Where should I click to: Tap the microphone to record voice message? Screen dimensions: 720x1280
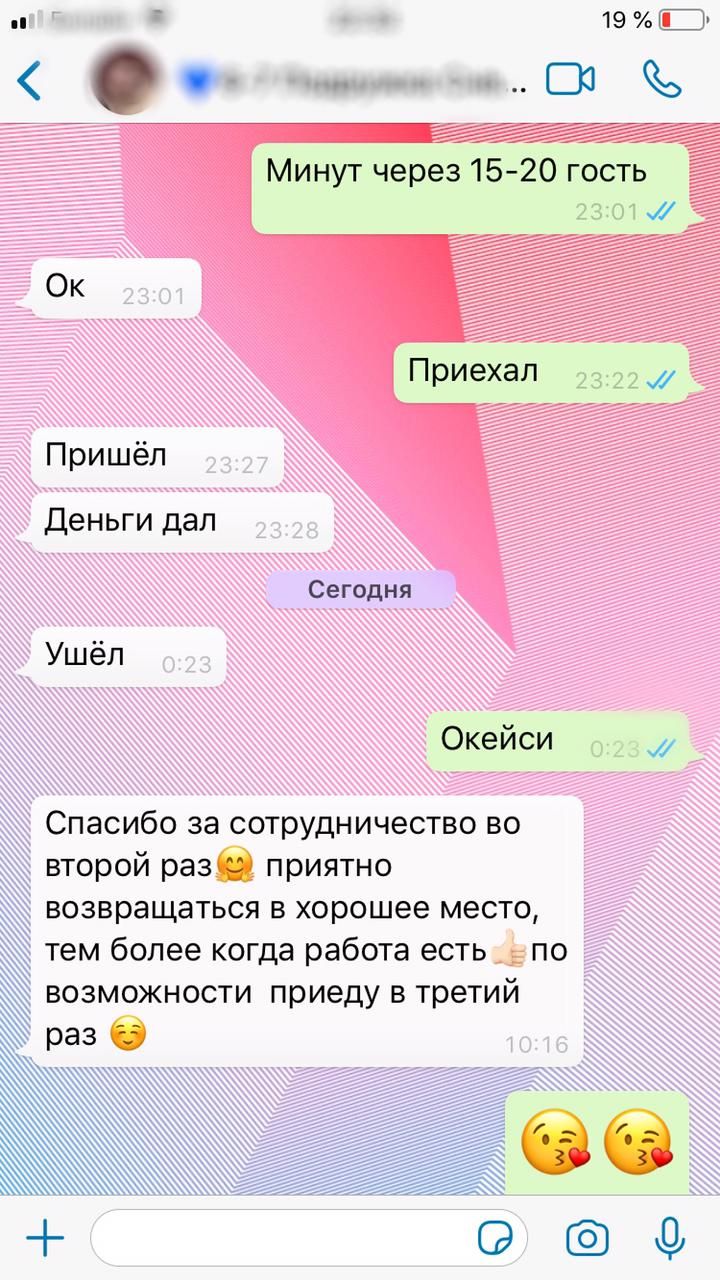pyautogui.click(x=669, y=1240)
